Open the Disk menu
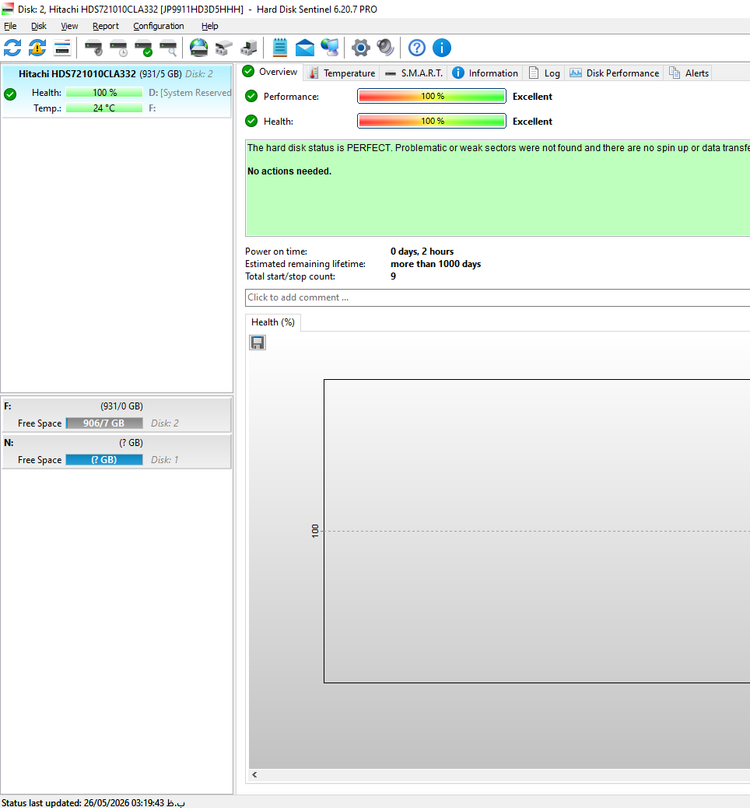The image size is (750, 808). [x=39, y=26]
